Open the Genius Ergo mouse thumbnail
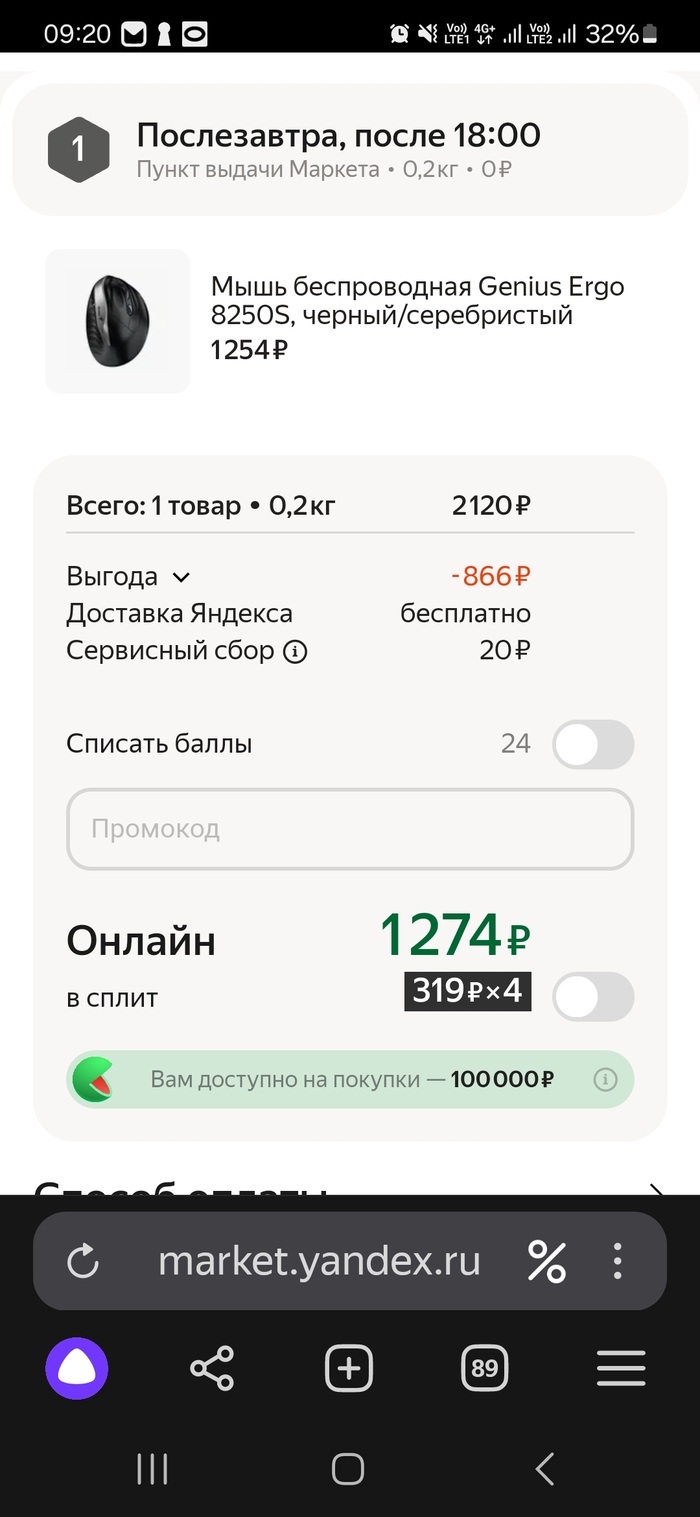Screen dimensions: 700x1517 click(x=118, y=321)
